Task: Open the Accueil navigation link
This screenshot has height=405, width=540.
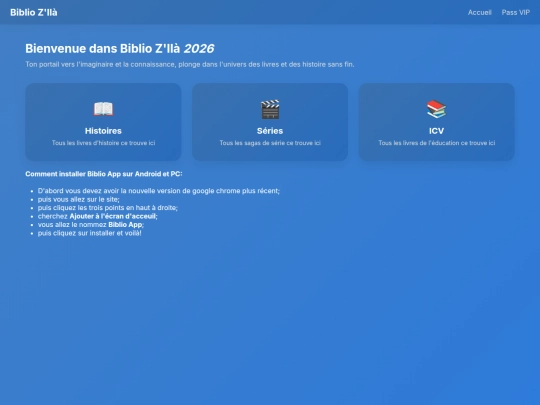Action: click(x=479, y=12)
